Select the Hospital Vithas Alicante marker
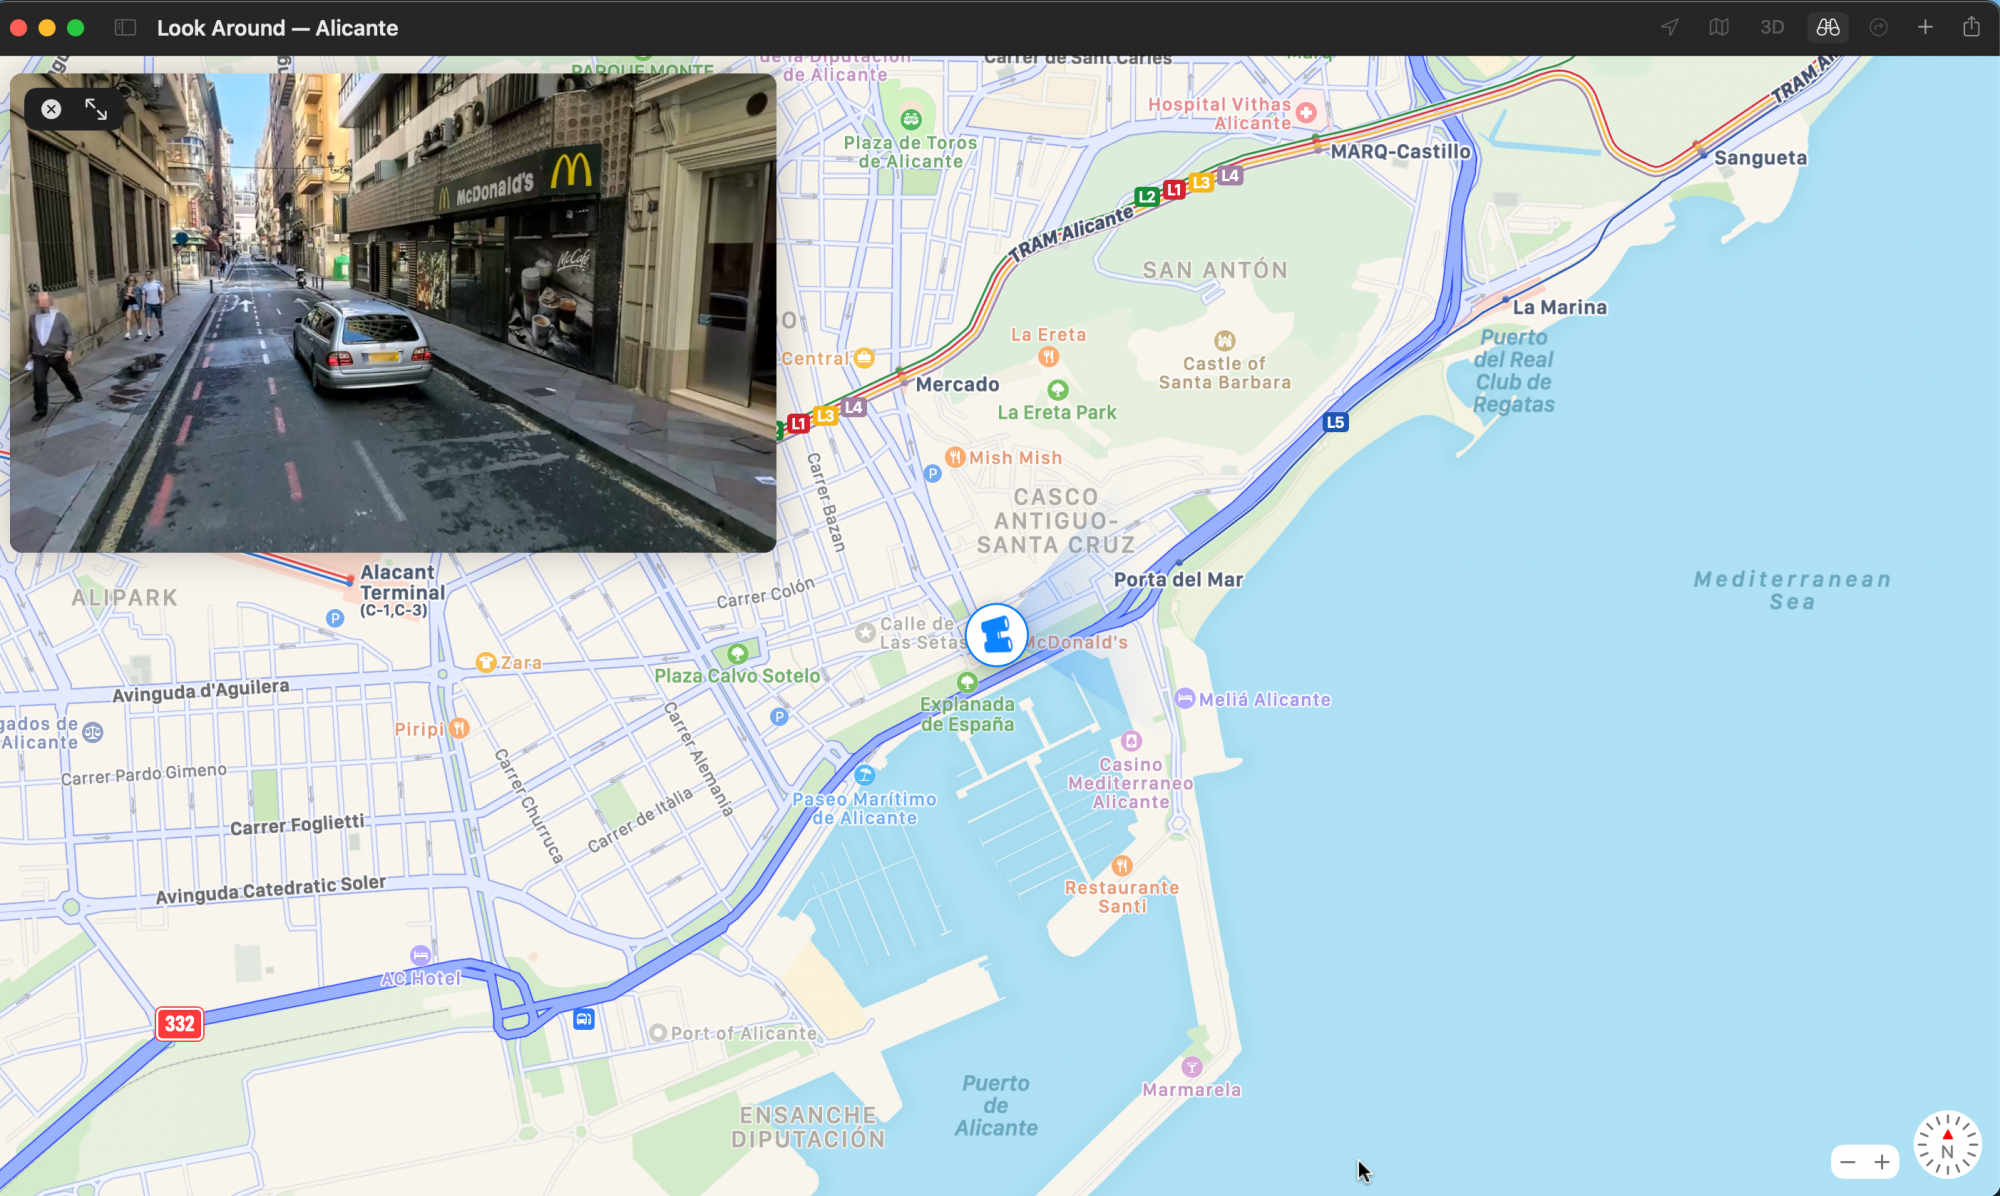The width and height of the screenshot is (2000, 1196). click(x=1306, y=113)
